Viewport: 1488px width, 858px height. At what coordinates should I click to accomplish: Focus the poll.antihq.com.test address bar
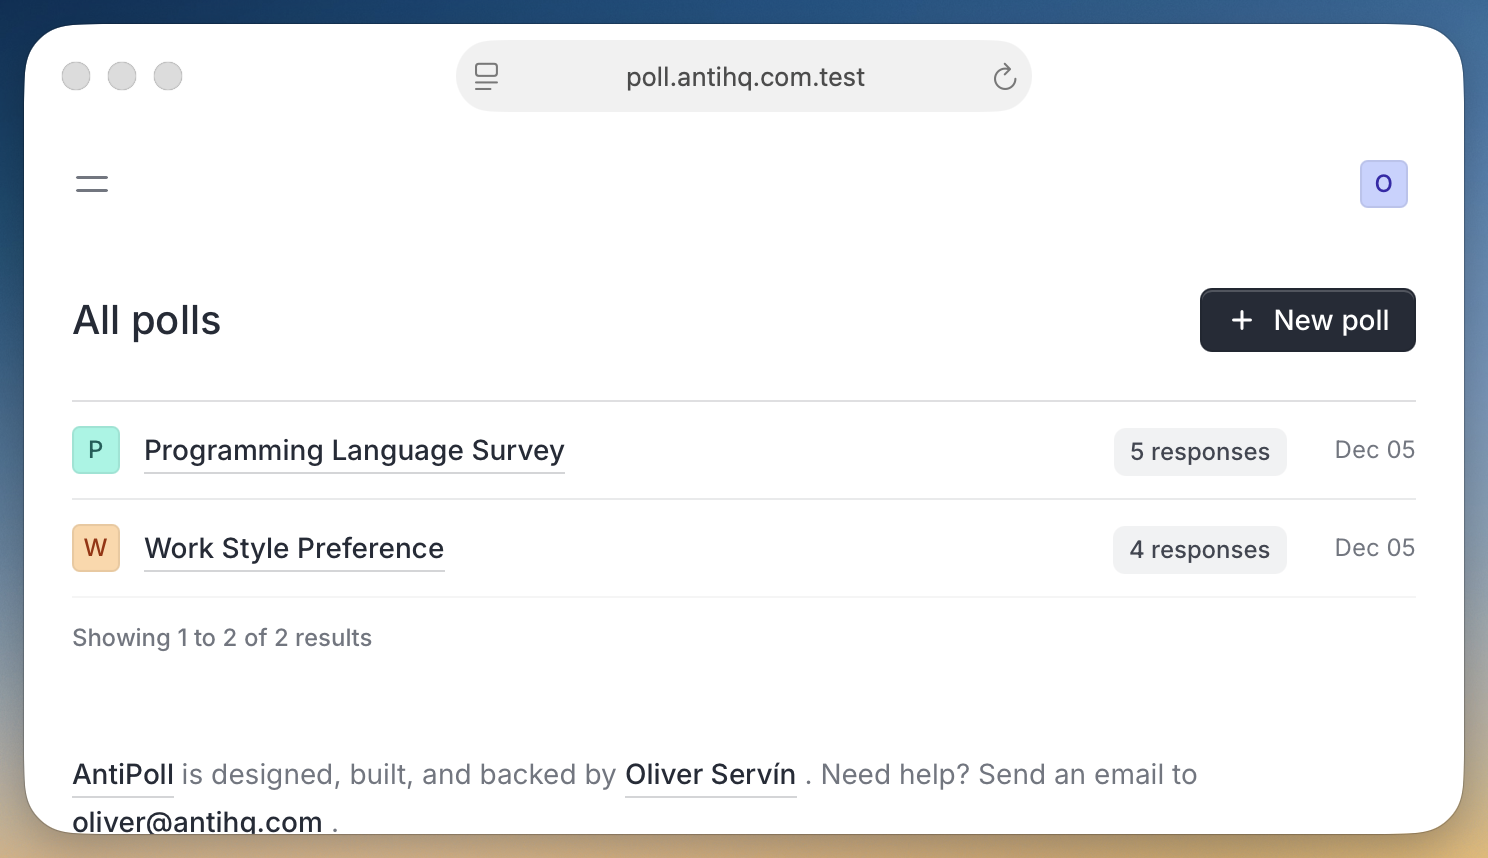(x=744, y=77)
